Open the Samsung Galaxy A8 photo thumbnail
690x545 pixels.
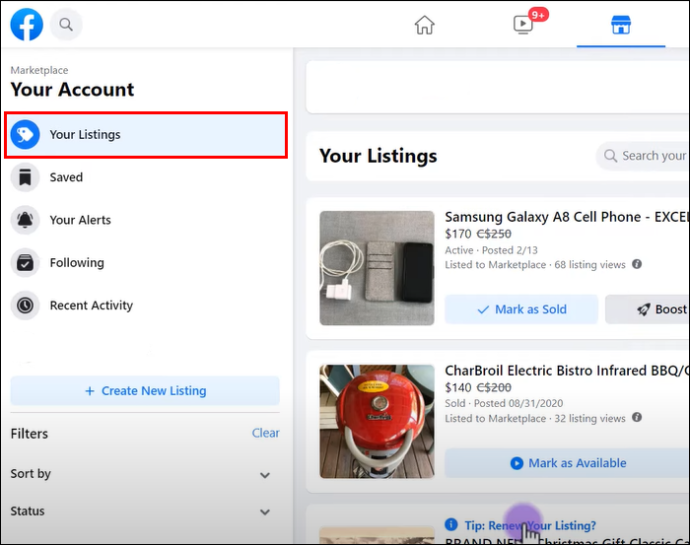click(x=377, y=268)
